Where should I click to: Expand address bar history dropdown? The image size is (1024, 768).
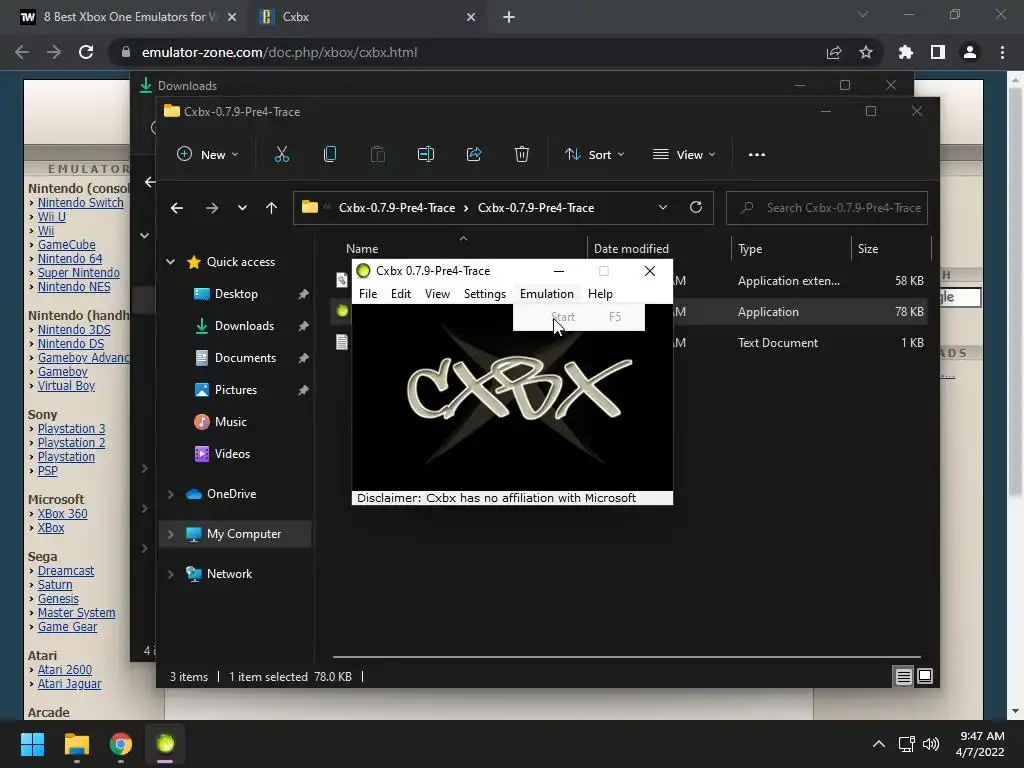coord(663,208)
